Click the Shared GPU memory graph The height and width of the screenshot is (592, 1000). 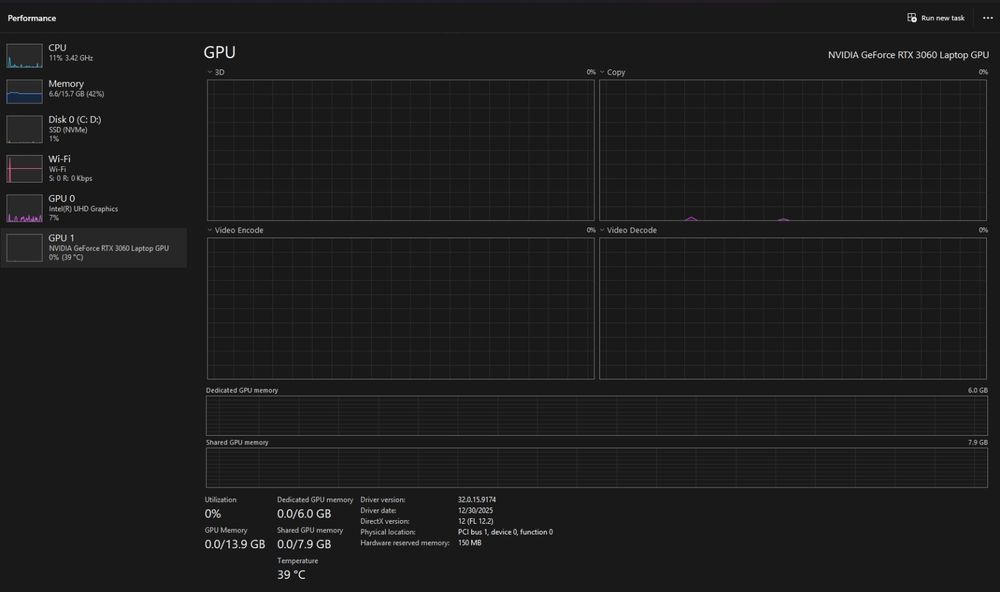pyautogui.click(x=596, y=468)
